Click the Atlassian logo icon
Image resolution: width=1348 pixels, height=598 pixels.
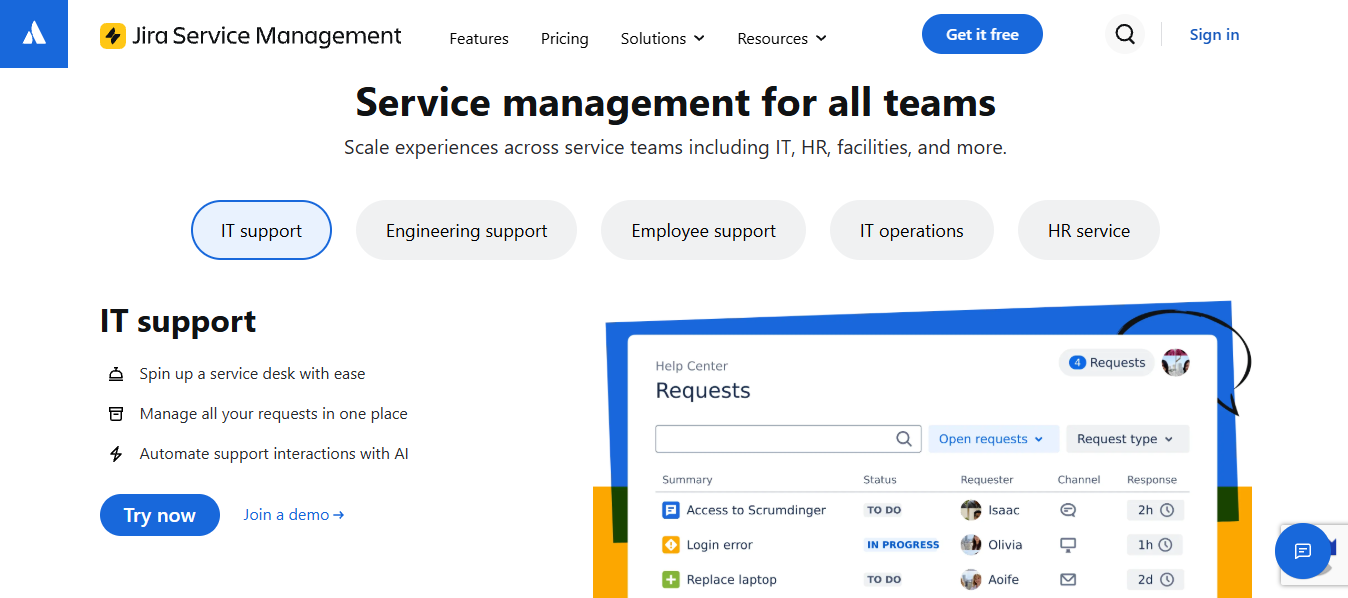coord(34,34)
